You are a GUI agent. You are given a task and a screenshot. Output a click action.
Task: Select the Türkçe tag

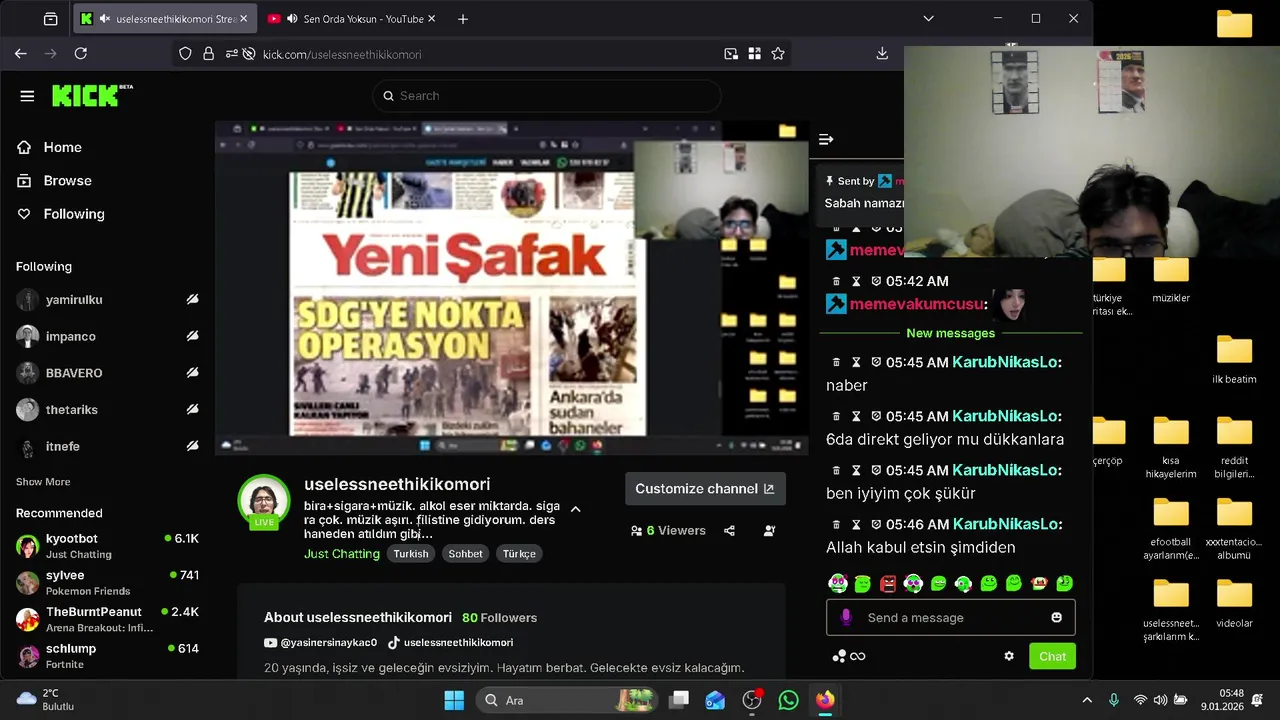(519, 554)
